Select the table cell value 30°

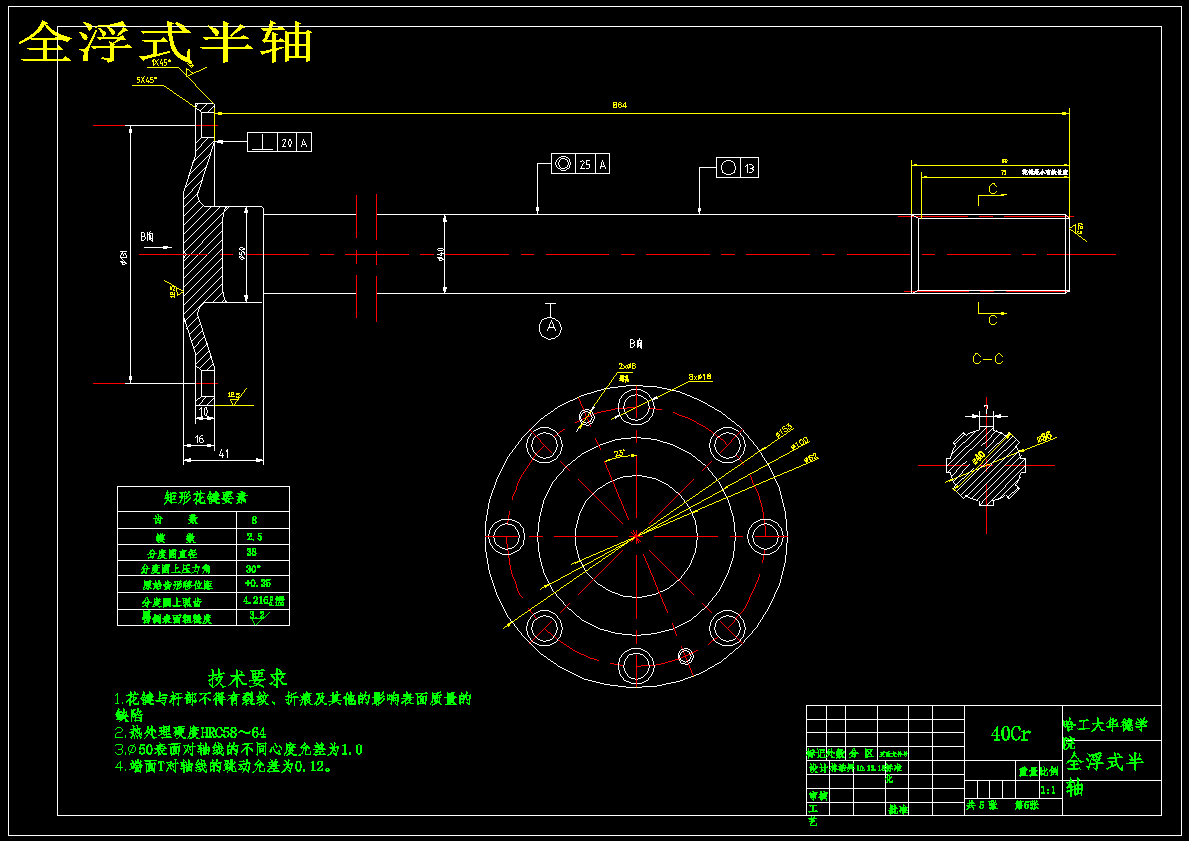(x=253, y=568)
